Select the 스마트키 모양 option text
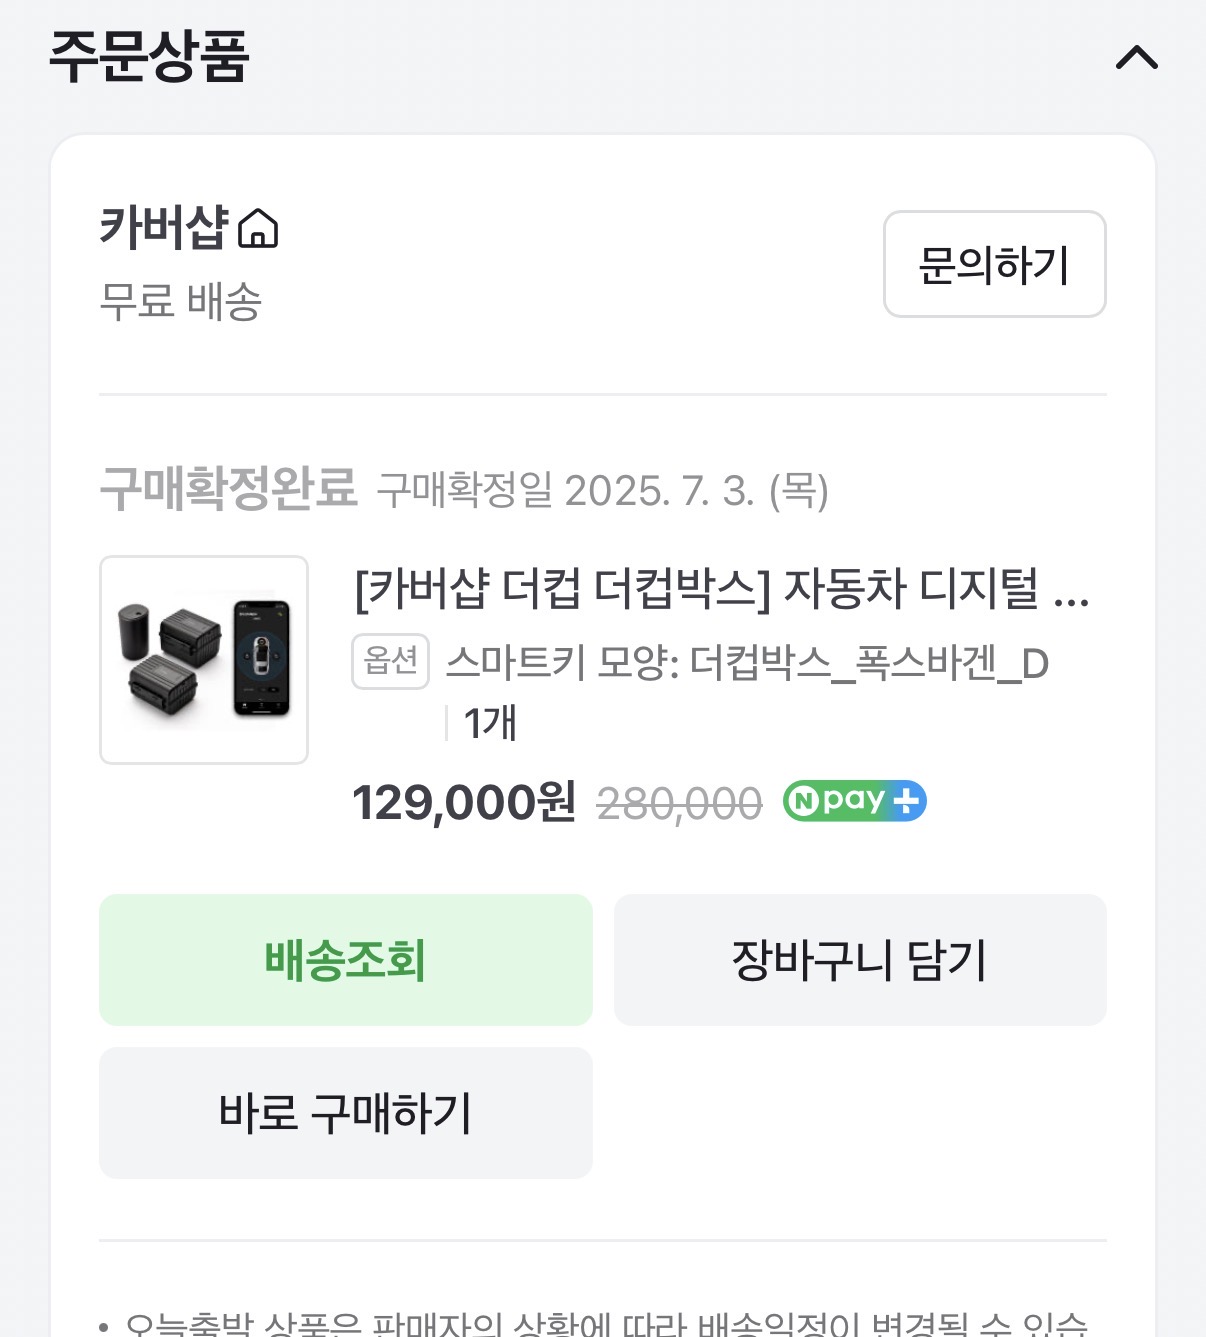The width and height of the screenshot is (1206, 1337). [x=746, y=663]
